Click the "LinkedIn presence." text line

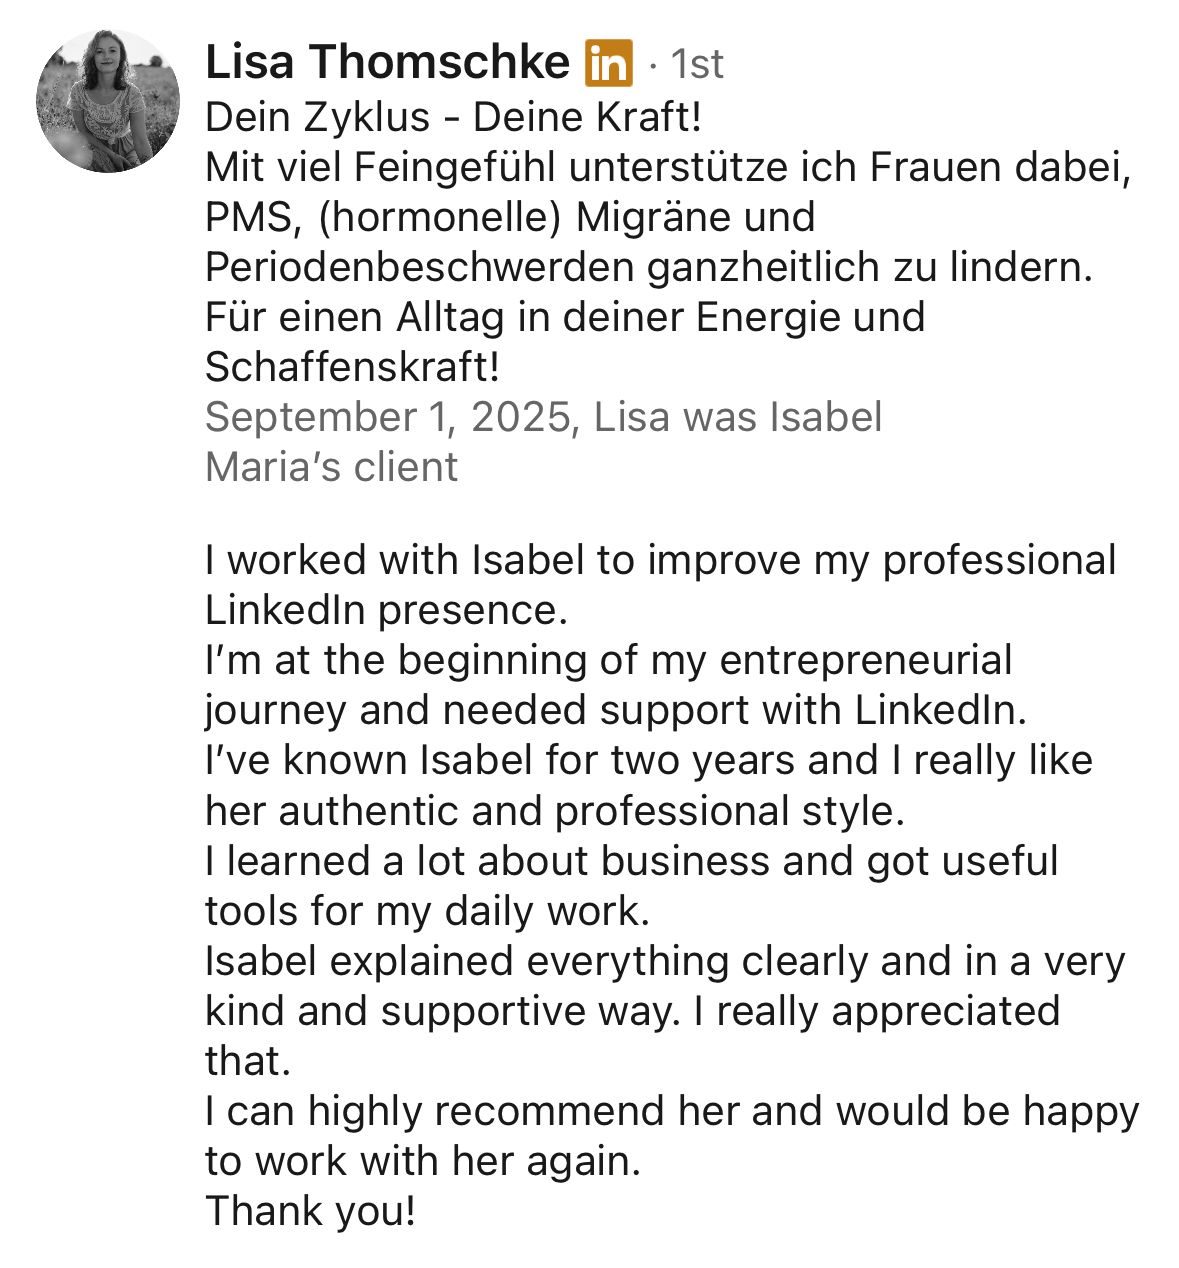tap(386, 610)
